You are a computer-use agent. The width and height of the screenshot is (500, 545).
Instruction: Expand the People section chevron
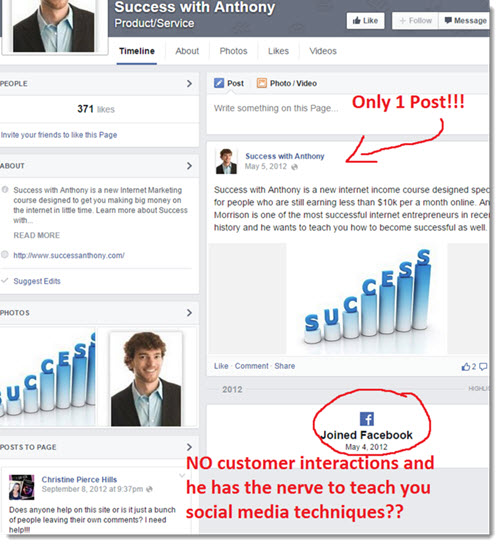click(x=189, y=83)
